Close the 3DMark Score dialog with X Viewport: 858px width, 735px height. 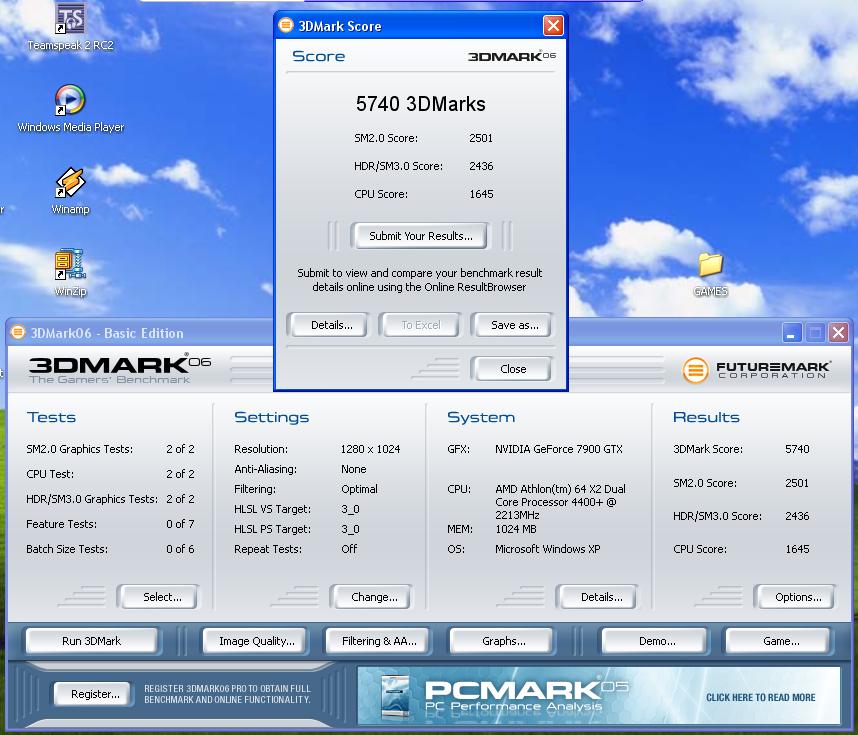tap(553, 25)
